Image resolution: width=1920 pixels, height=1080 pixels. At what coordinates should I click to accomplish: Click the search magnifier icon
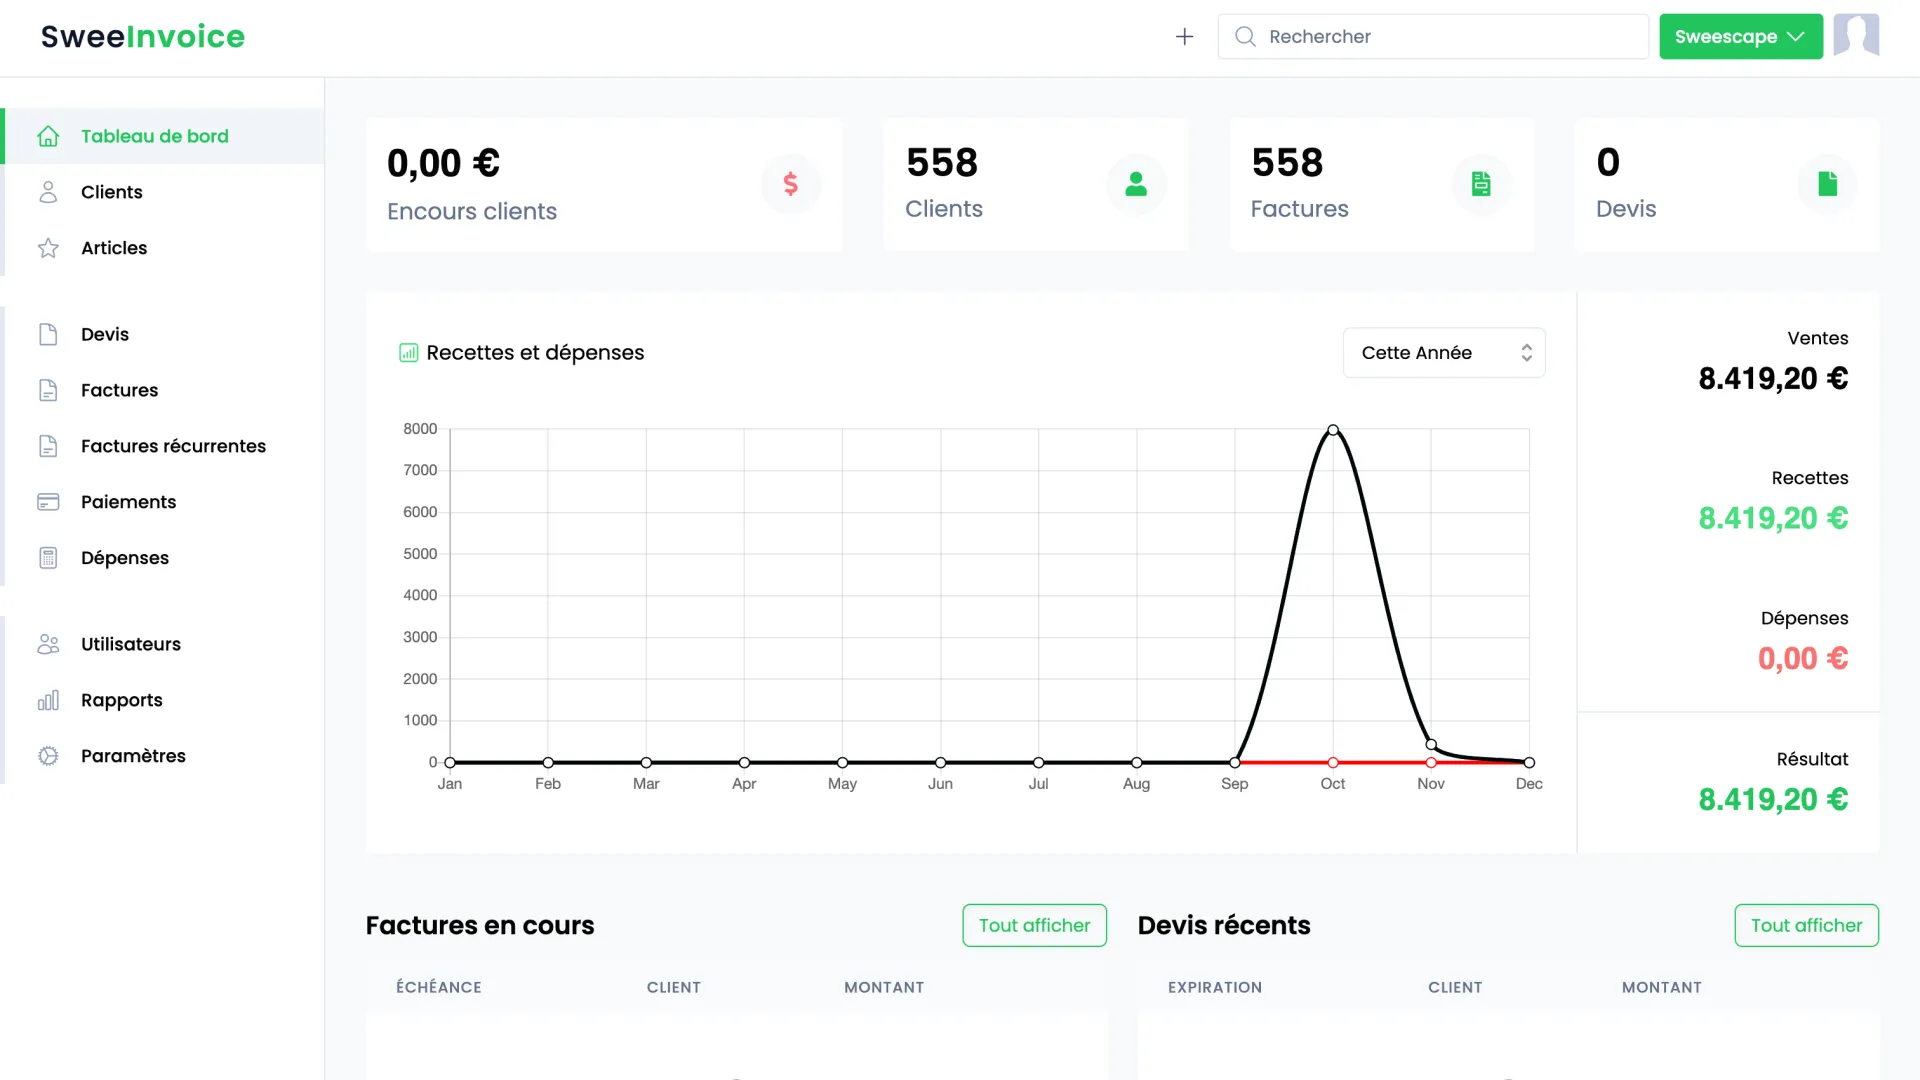coord(1244,36)
